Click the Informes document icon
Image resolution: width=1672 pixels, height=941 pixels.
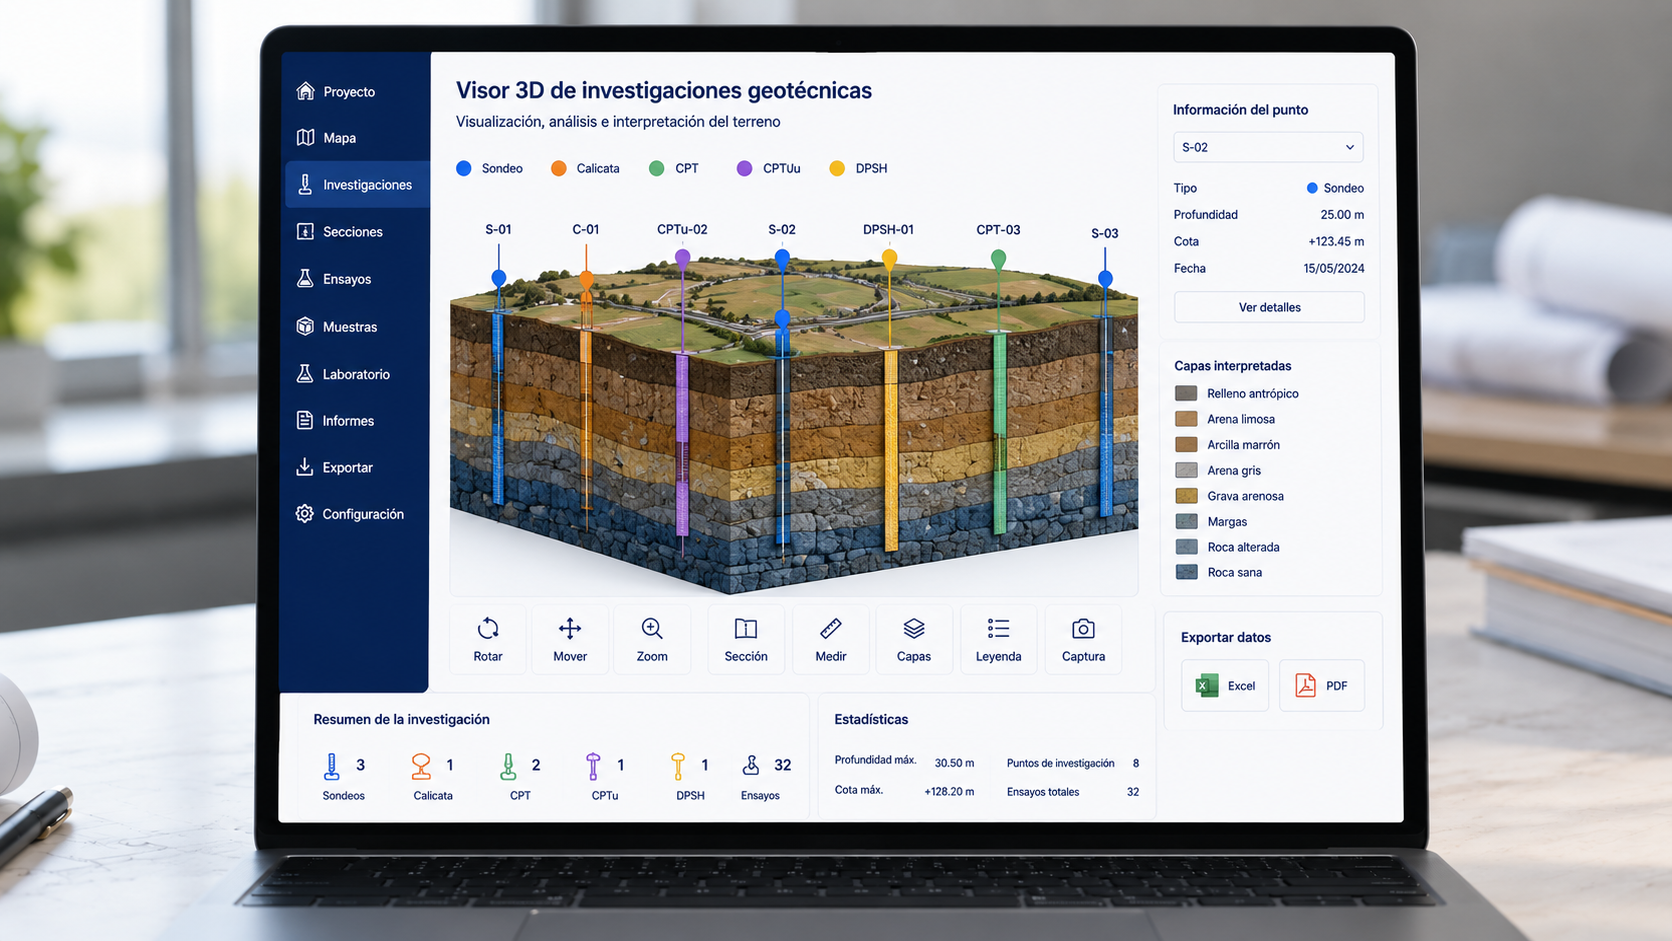305,420
